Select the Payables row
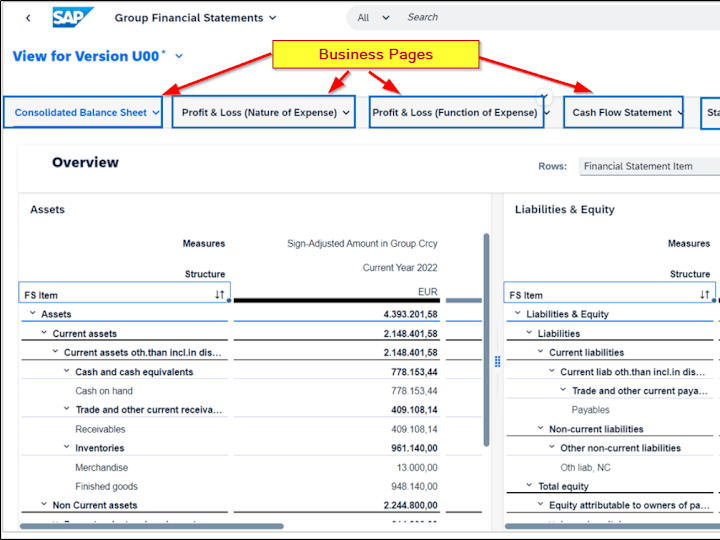The width and height of the screenshot is (720, 540). (x=591, y=410)
